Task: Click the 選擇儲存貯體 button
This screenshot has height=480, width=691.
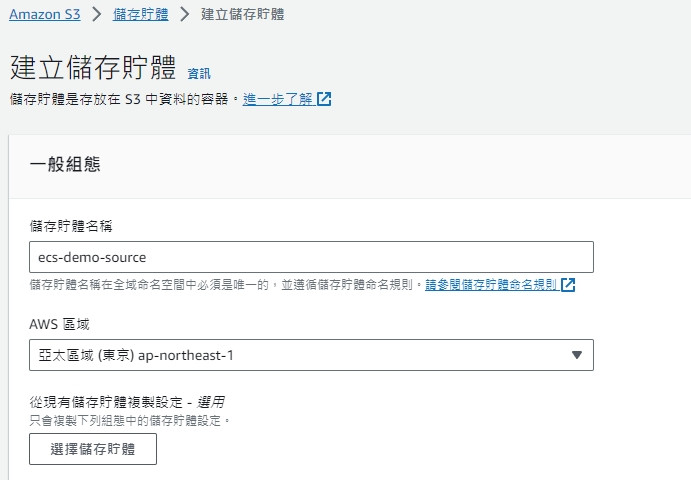Action: pos(93,449)
